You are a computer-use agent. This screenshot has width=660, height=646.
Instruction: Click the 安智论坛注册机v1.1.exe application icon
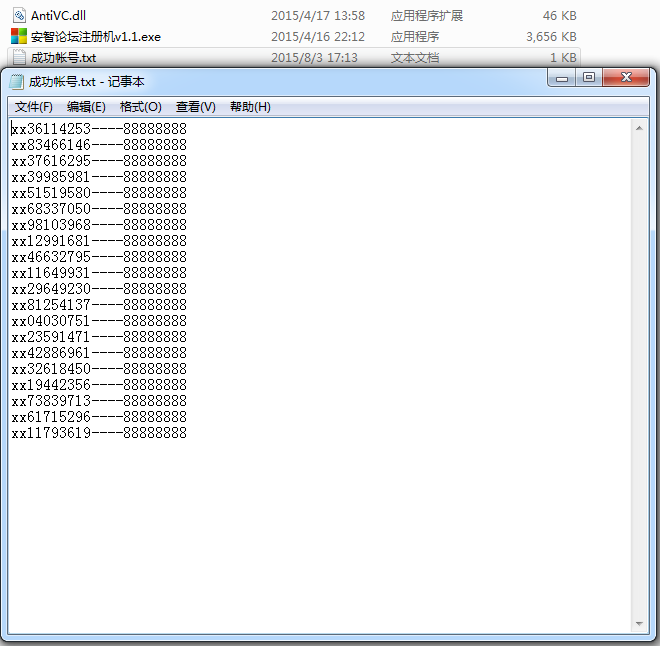[x=19, y=37]
